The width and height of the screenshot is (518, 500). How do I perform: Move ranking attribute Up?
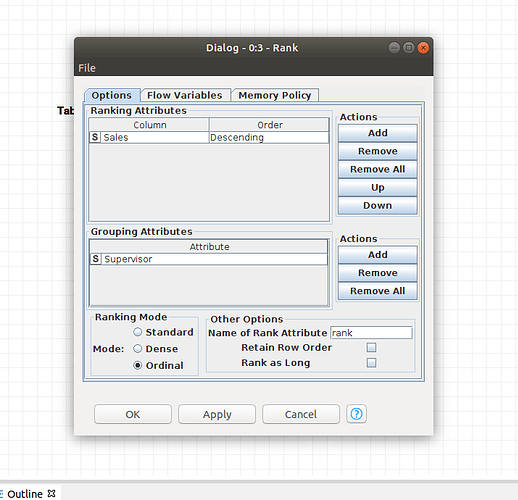[378, 187]
